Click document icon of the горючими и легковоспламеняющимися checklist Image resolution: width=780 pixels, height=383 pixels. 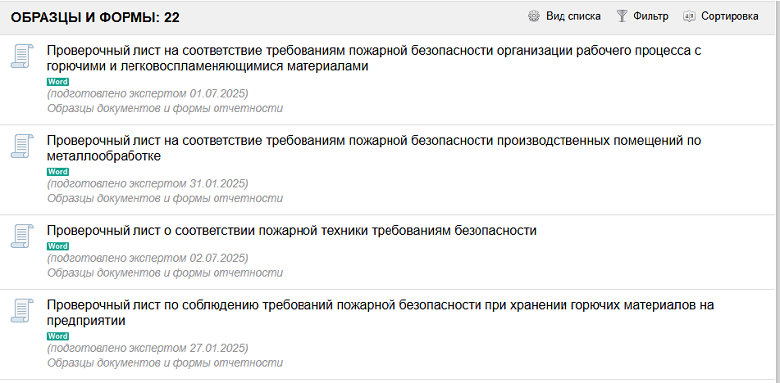pos(22,56)
